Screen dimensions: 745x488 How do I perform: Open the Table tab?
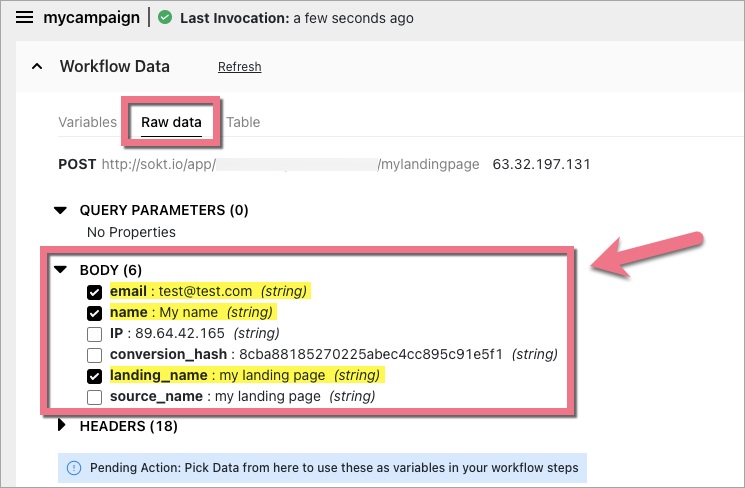[x=243, y=122]
